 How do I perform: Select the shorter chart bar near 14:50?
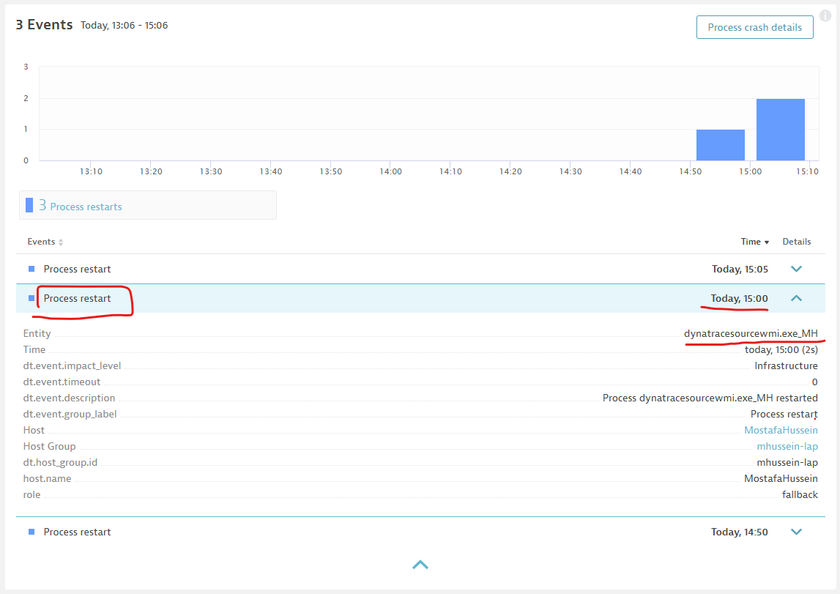point(720,145)
